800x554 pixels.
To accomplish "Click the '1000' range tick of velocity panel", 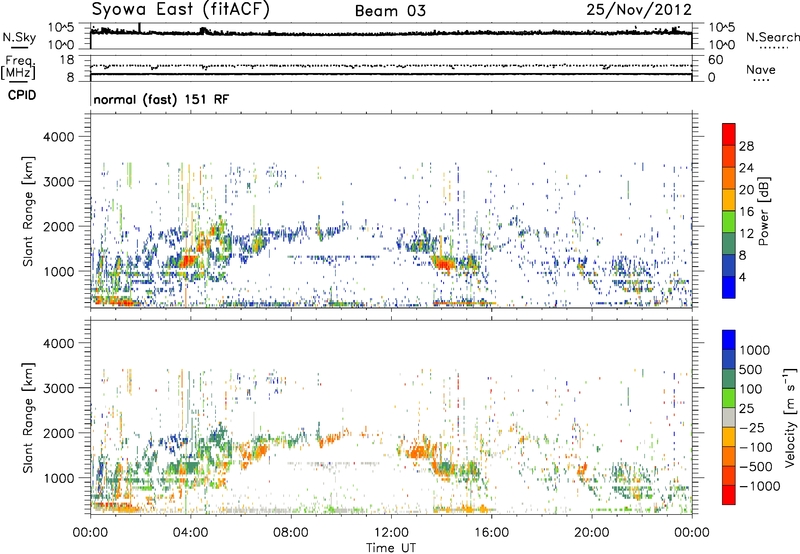I will (59, 478).
